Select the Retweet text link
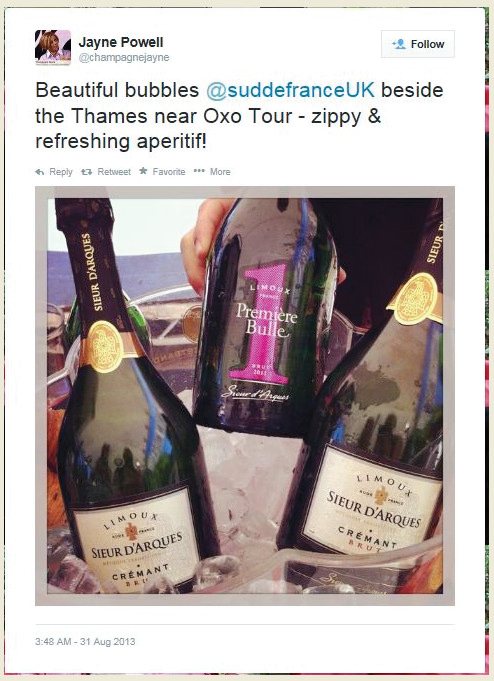 click(114, 172)
